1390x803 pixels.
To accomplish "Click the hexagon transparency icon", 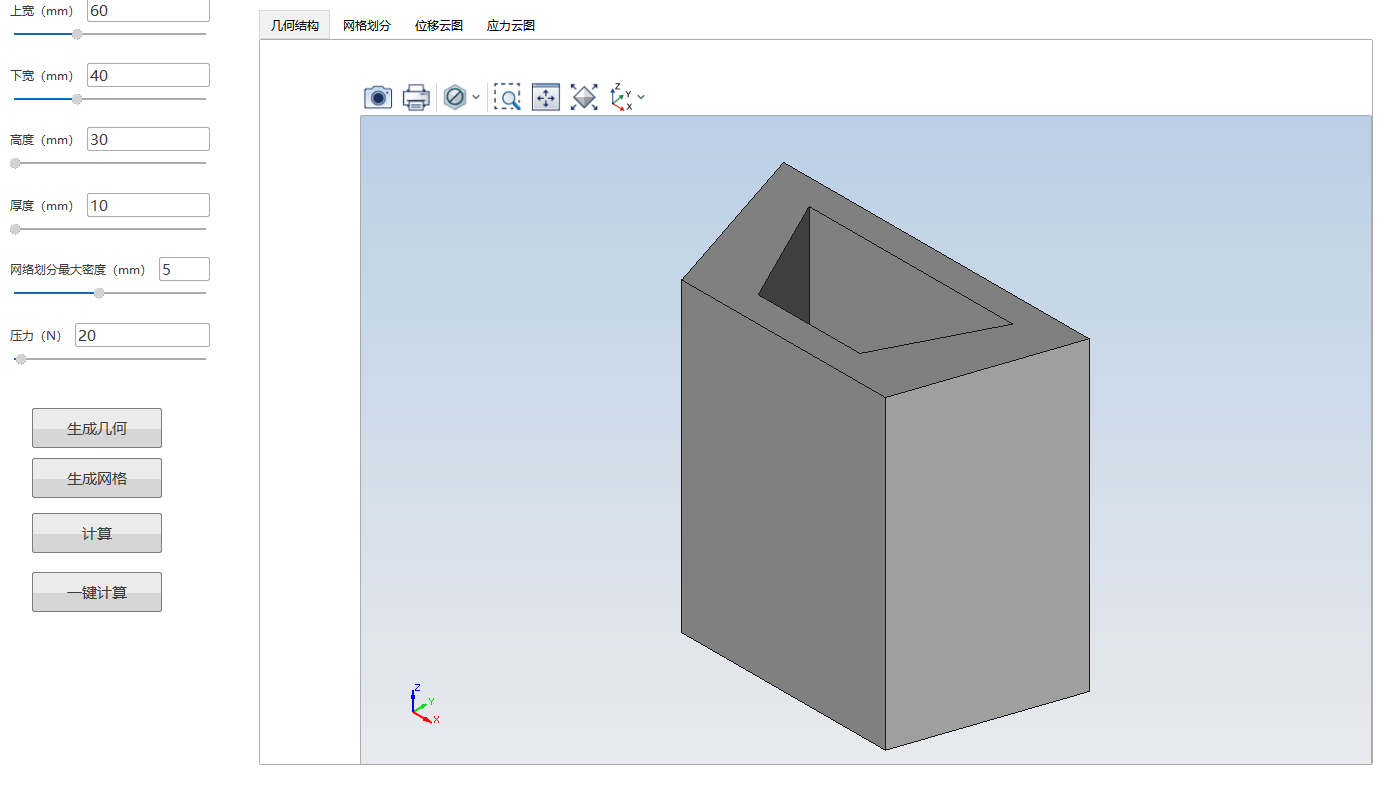I will tap(455, 97).
